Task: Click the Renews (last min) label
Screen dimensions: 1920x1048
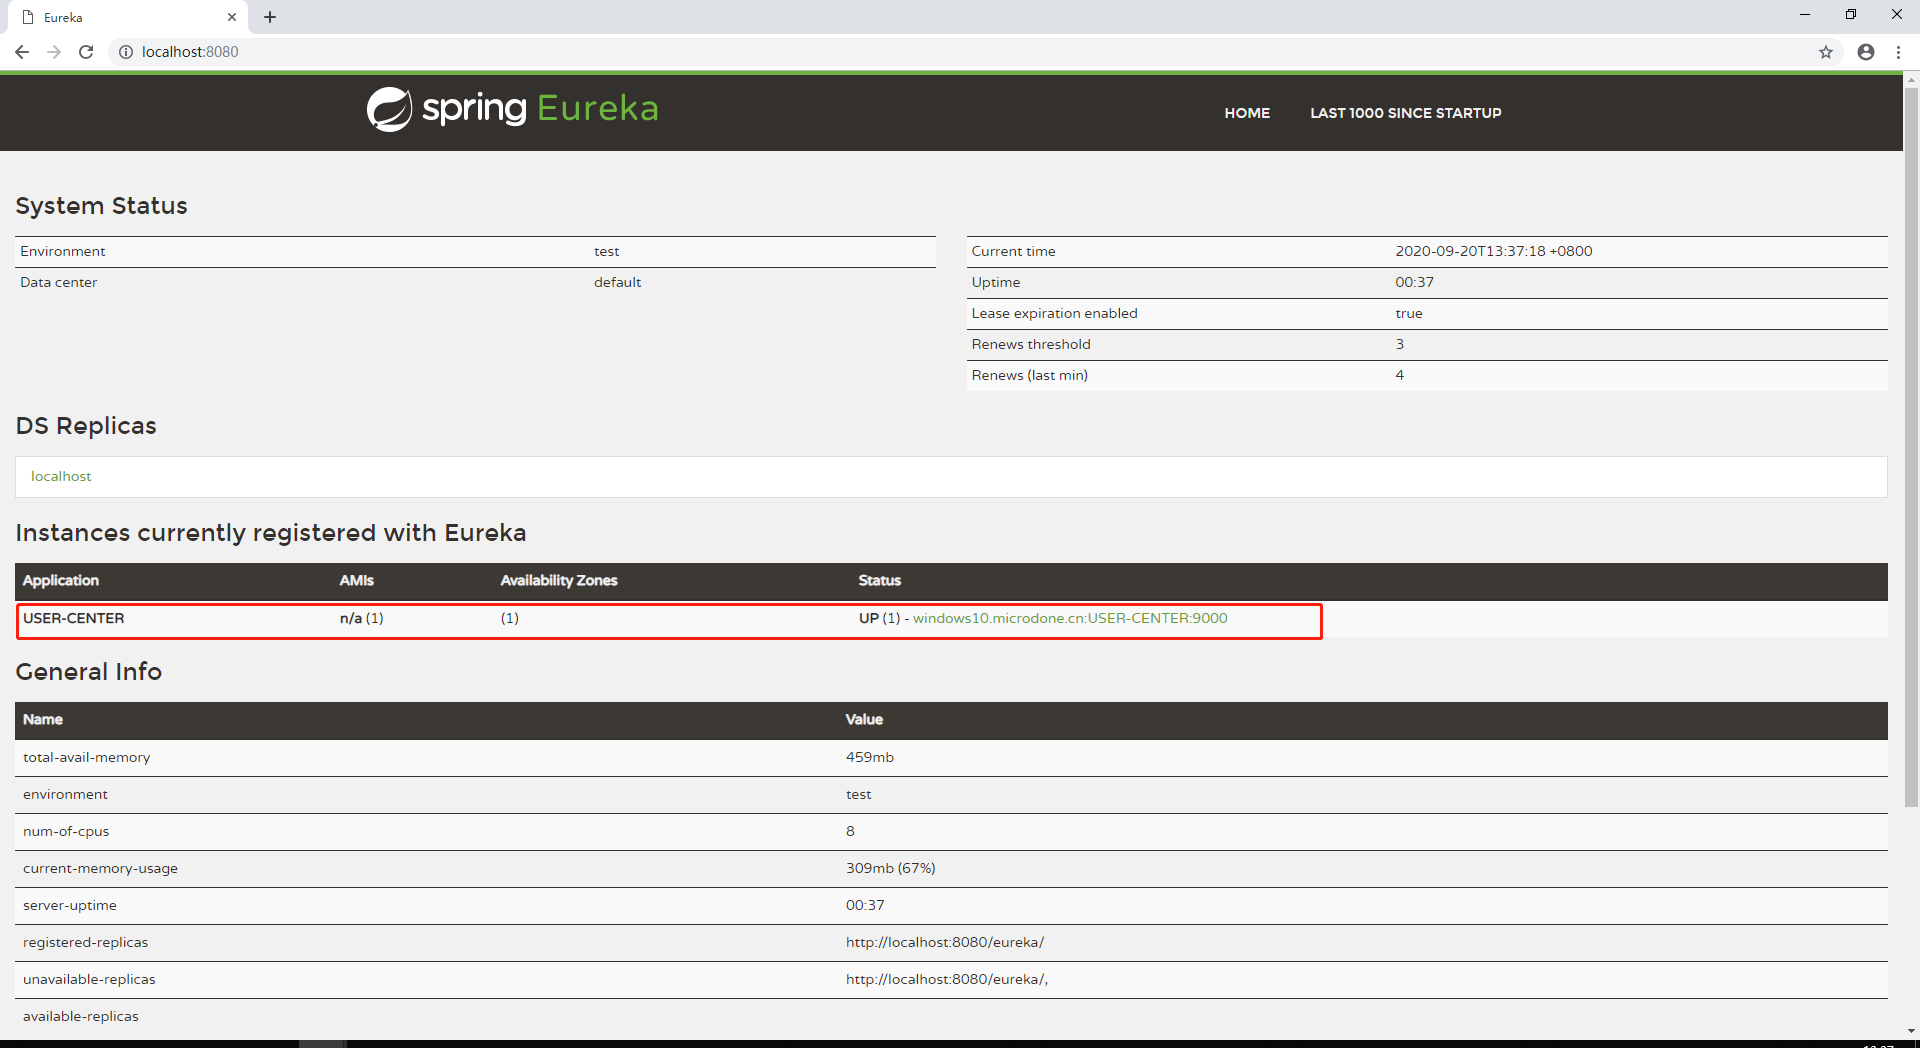Action: [x=1030, y=375]
